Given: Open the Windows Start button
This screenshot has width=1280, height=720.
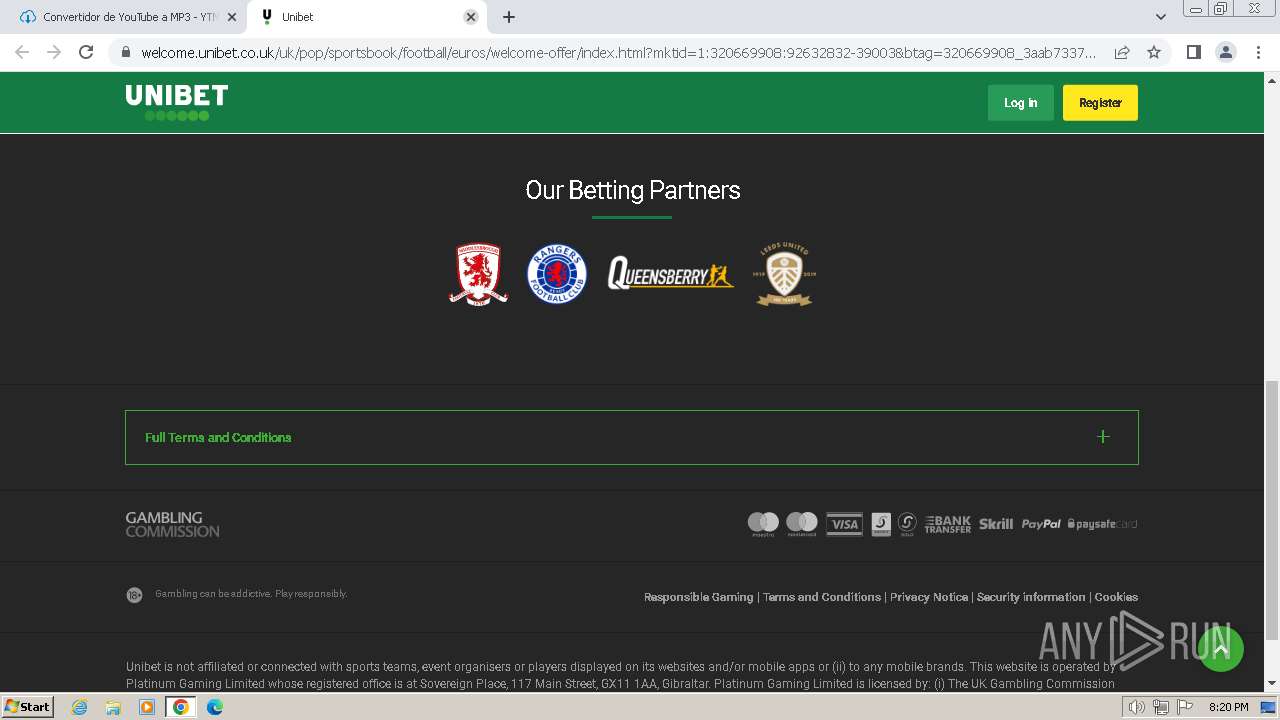Looking at the screenshot, I should point(28,706).
